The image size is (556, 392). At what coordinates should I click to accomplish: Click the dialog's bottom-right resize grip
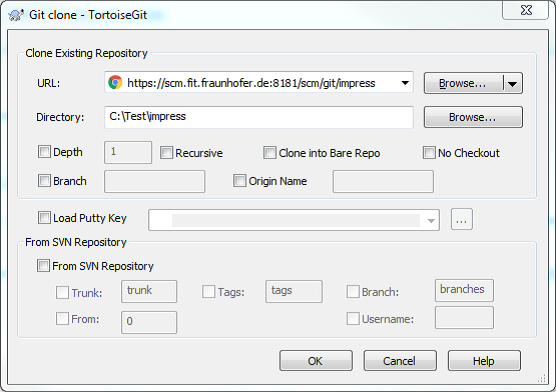coord(542,378)
